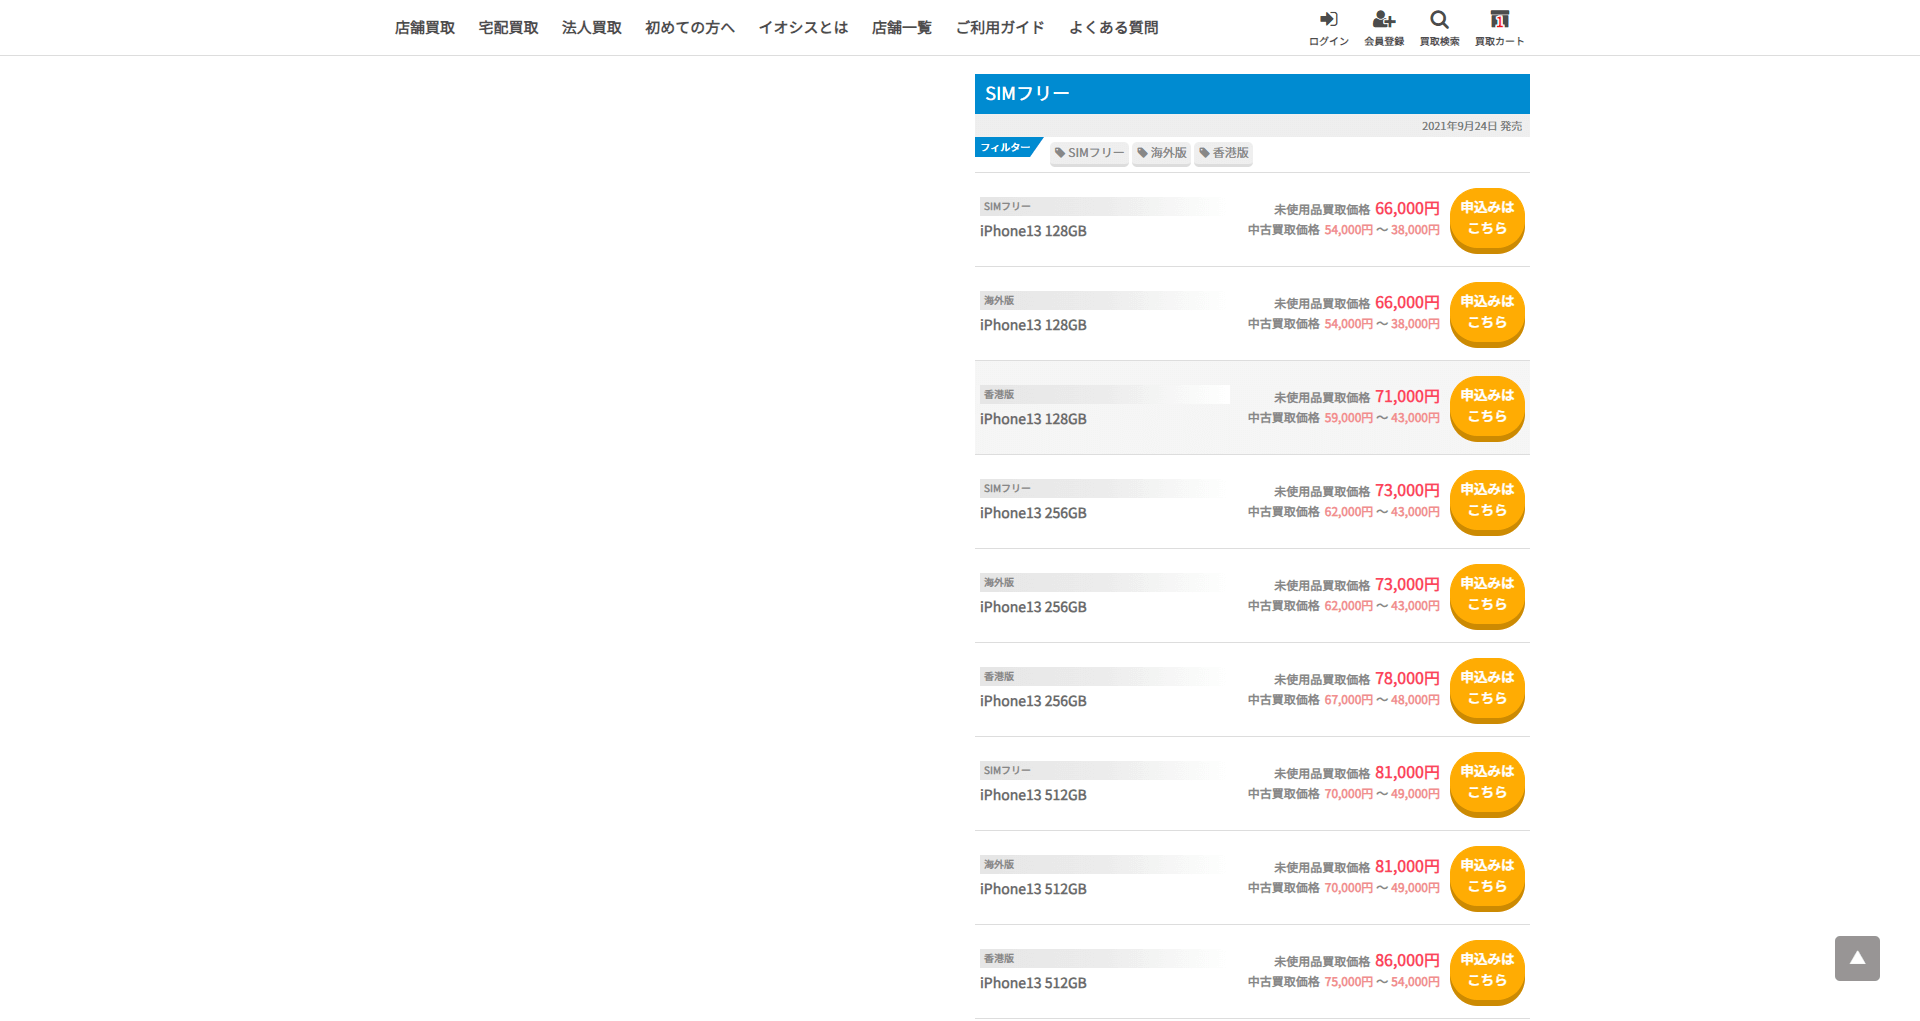The height and width of the screenshot is (1021, 1920).
Task: Toggle the SIMフリー filter tag
Action: click(x=1089, y=153)
